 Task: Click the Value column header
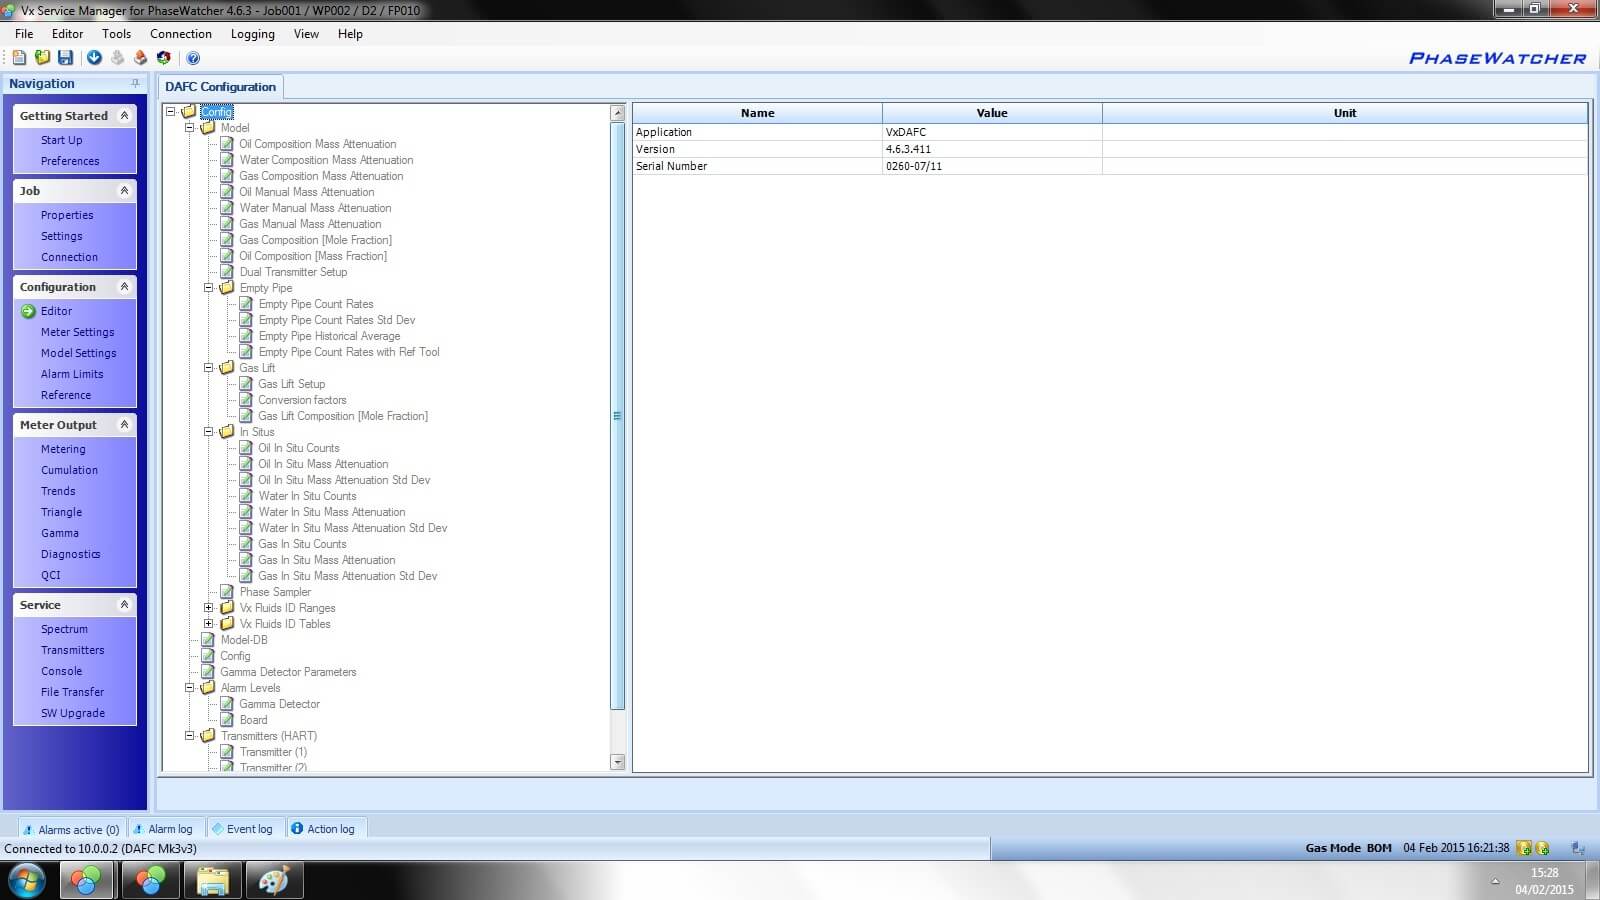click(x=992, y=113)
